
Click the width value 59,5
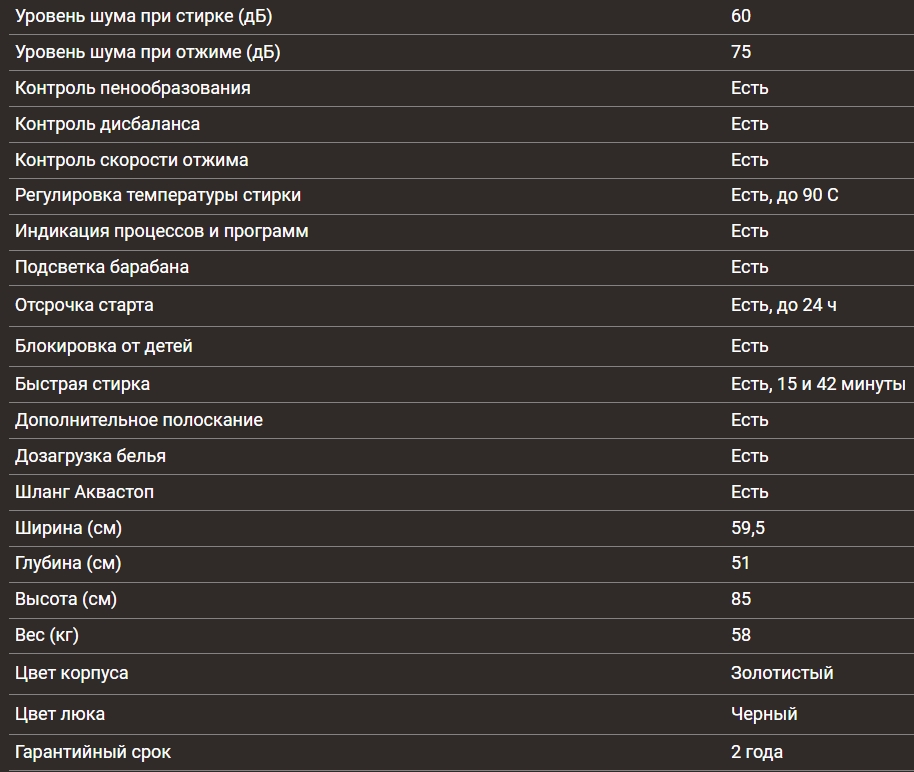748,528
